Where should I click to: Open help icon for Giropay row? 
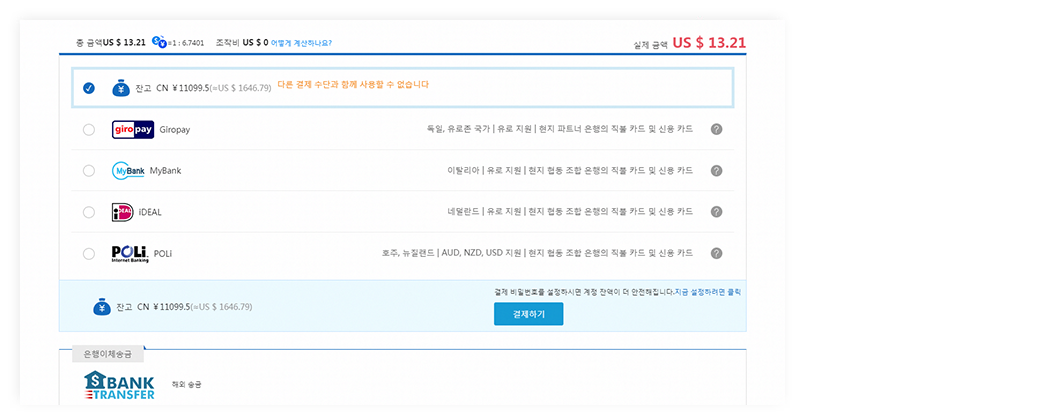tap(716, 129)
